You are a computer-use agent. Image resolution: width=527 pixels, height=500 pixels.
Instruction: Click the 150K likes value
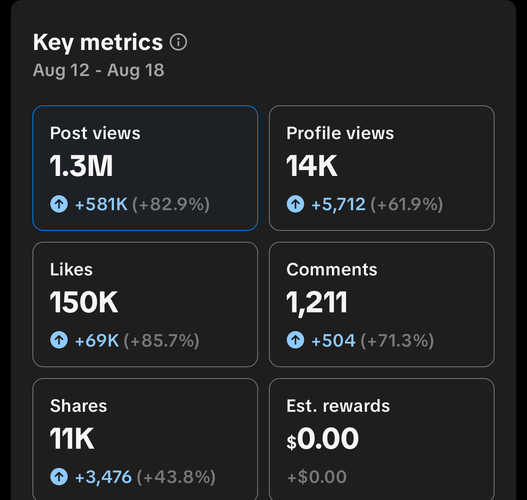point(84,302)
